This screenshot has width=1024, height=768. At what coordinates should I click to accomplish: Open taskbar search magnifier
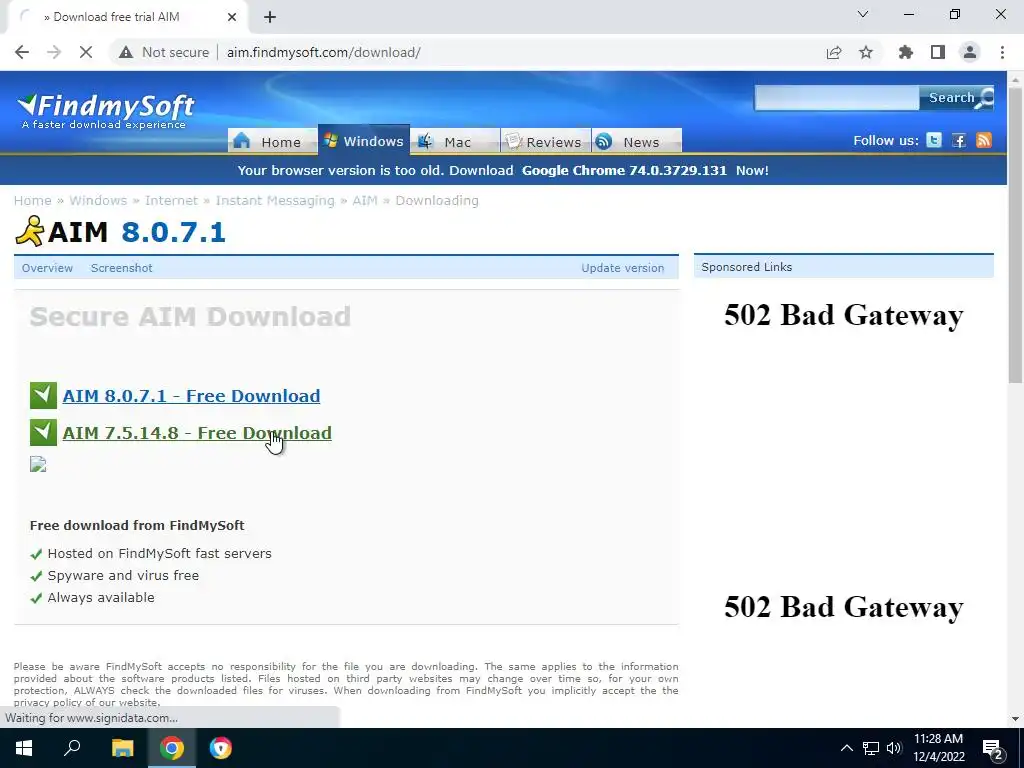pyautogui.click(x=72, y=748)
